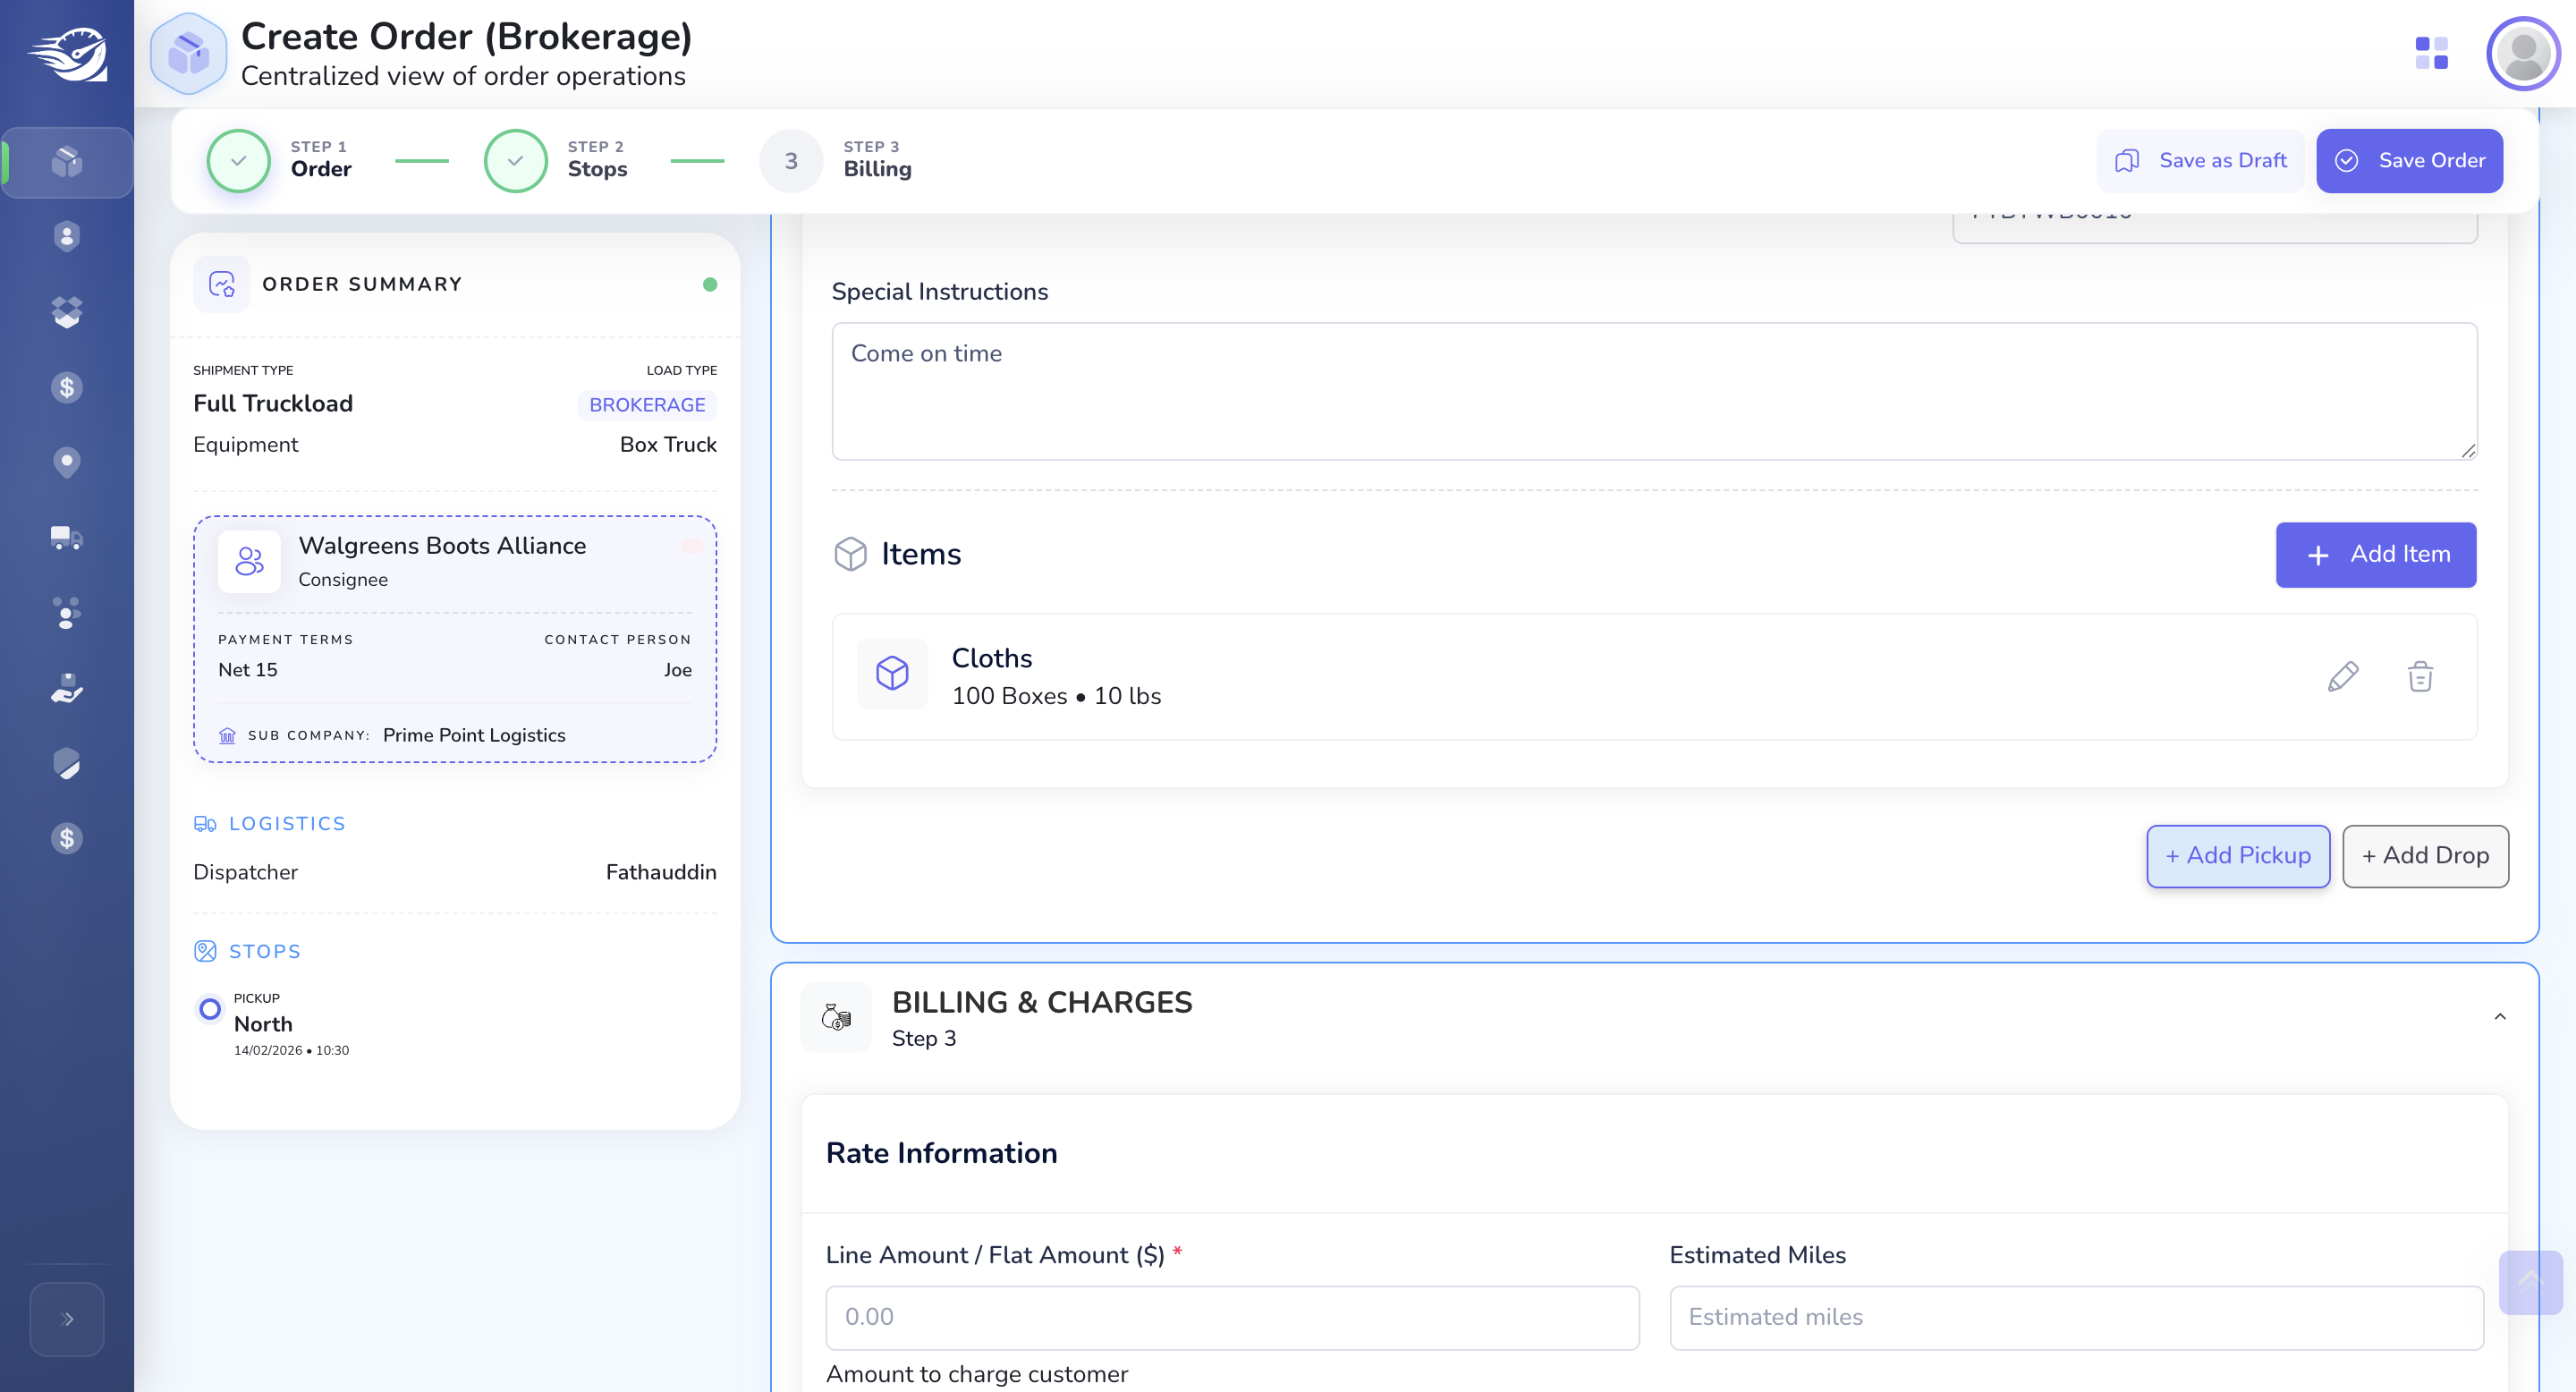Go to Step 3 Billing
Screen dimensions: 2576x1392
click(x=836, y=161)
